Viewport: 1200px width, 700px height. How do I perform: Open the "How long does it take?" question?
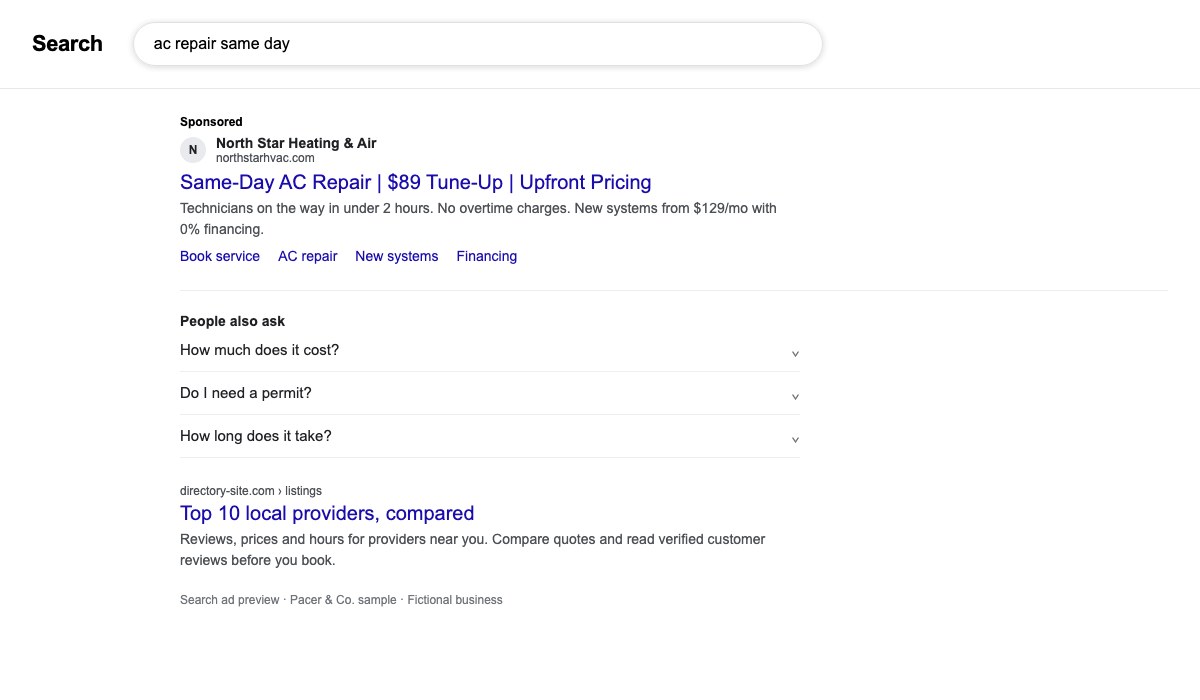pyautogui.click(x=490, y=436)
